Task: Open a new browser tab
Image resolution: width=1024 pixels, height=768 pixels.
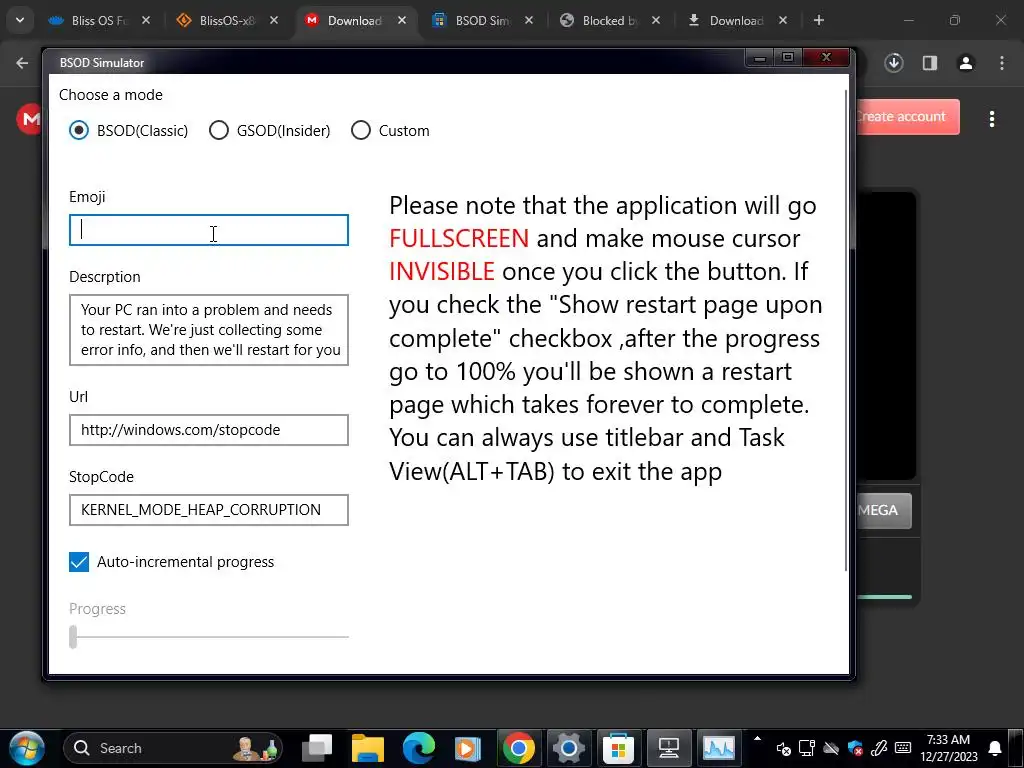Action: pos(819,20)
